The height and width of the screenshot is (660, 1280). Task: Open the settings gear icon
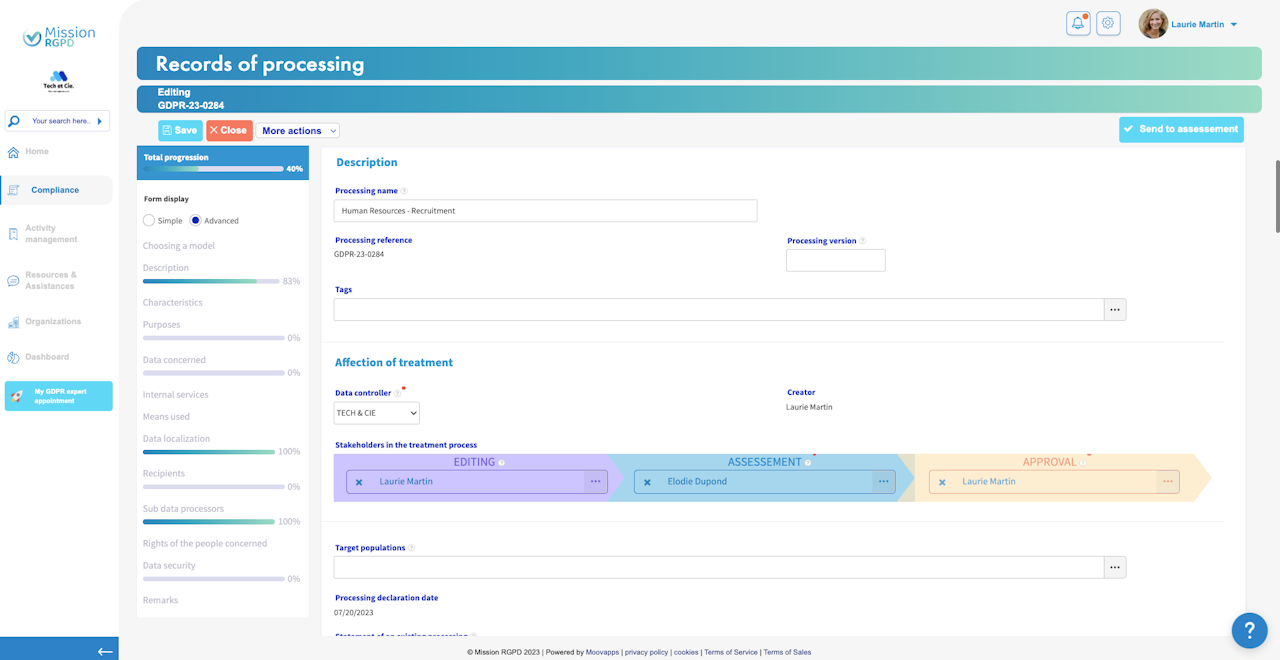(x=1108, y=23)
